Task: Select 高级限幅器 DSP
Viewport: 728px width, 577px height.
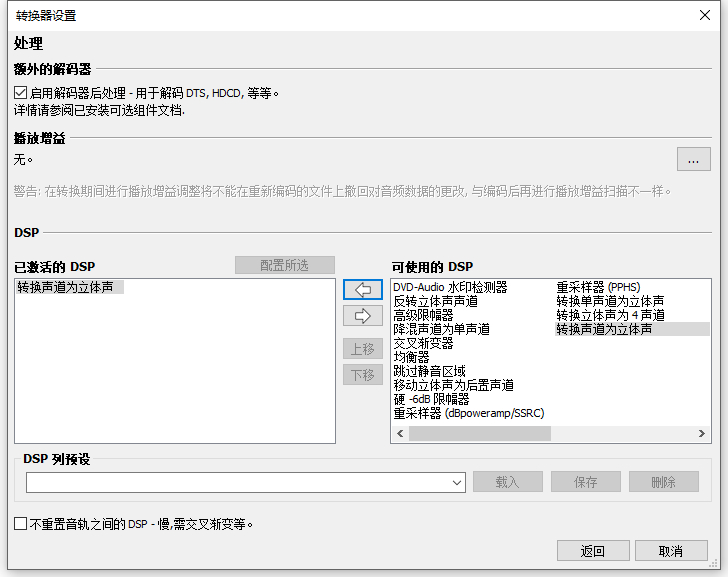Action: (x=423, y=315)
